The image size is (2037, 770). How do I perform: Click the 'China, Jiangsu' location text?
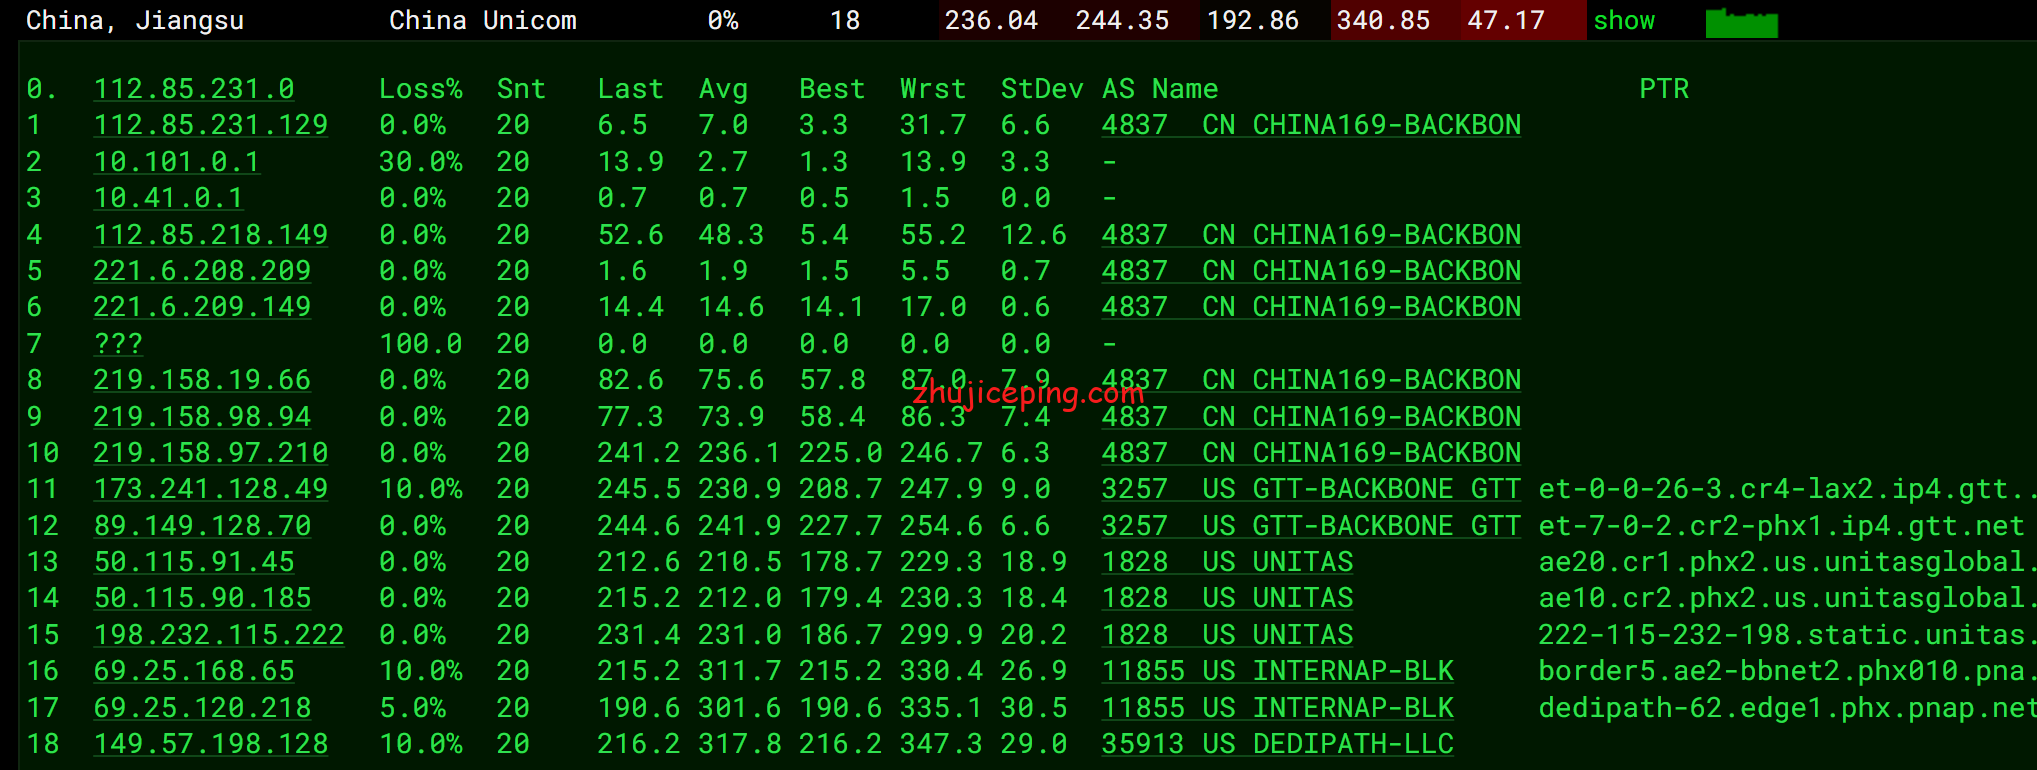tap(135, 21)
